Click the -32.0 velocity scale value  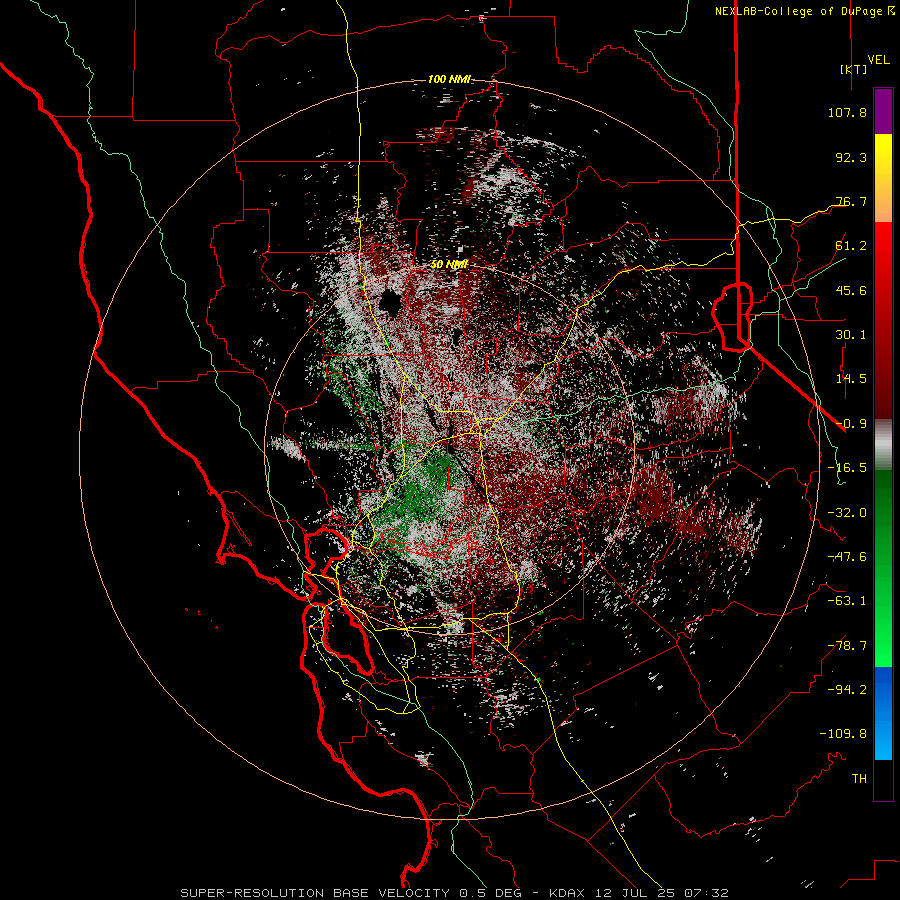847,513
